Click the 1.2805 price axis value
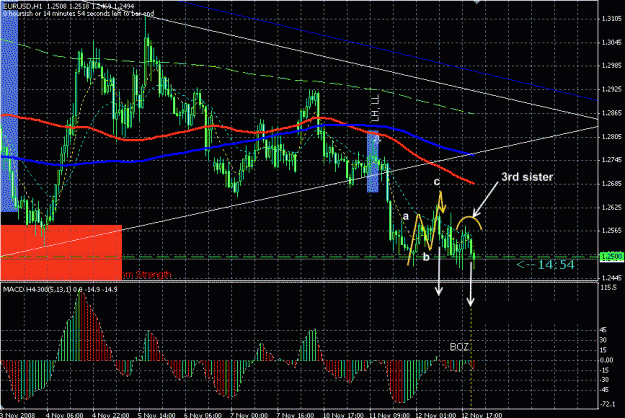This screenshot has width=625, height=418. click(x=611, y=137)
